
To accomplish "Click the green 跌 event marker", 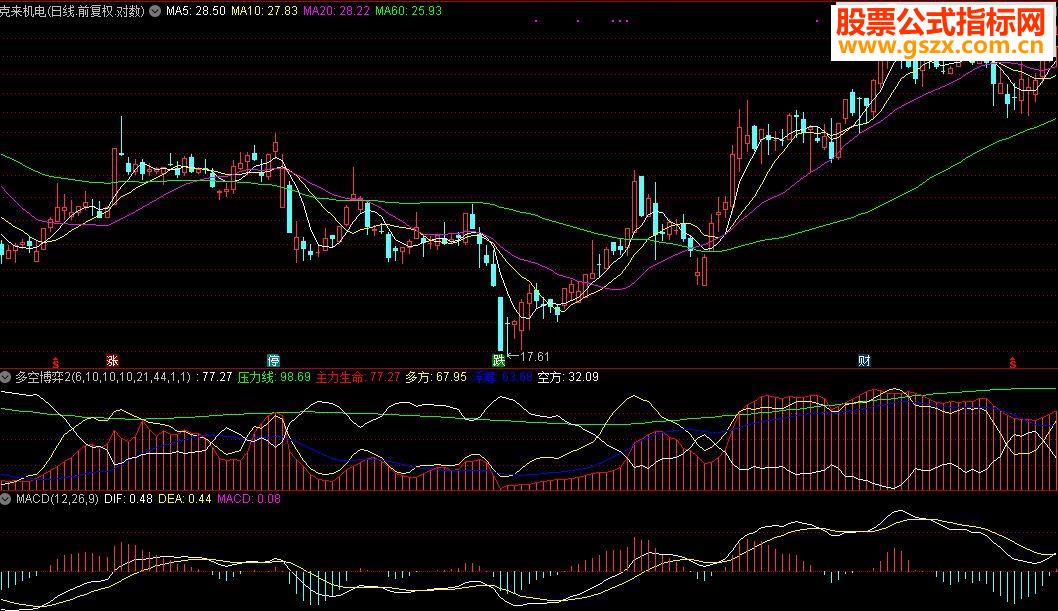I will click(499, 360).
